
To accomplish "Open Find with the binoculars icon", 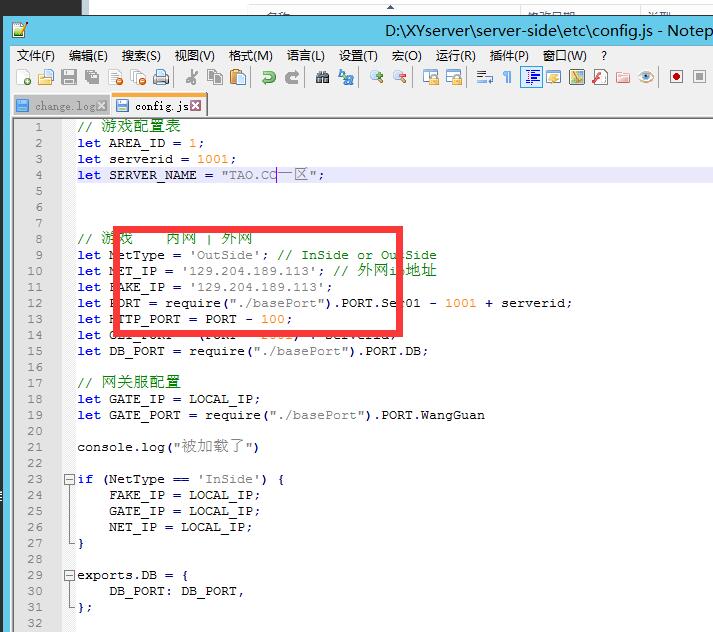I will tap(322, 77).
